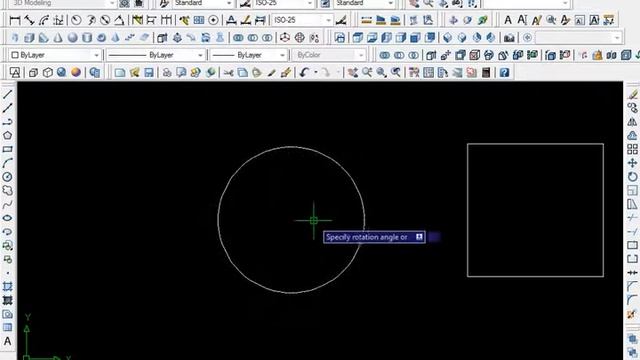The width and height of the screenshot is (640, 360).
Task: Create a new drawing with QNew
Action: tap(120, 72)
